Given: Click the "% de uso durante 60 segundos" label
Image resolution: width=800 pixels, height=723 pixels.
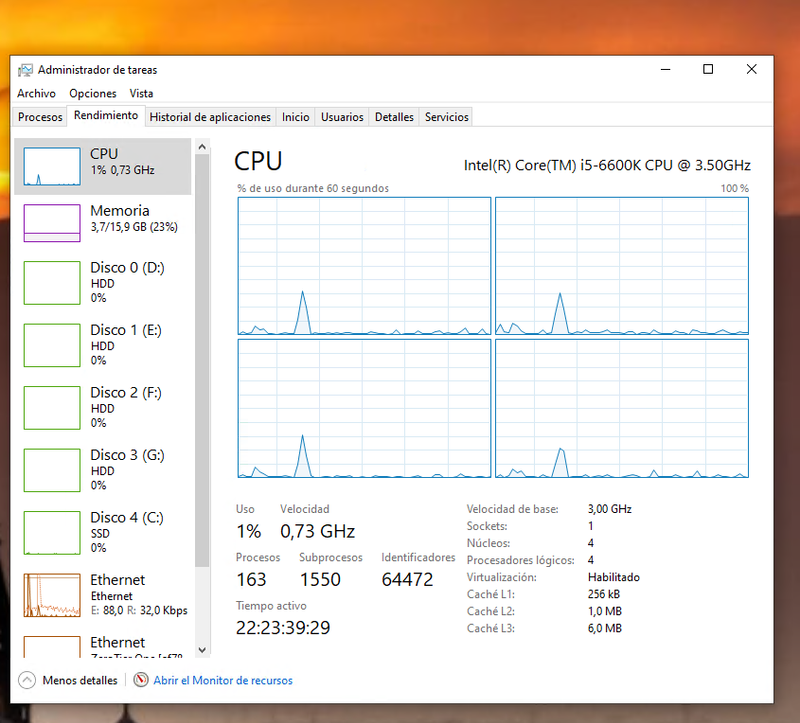Looking at the screenshot, I should (x=313, y=188).
